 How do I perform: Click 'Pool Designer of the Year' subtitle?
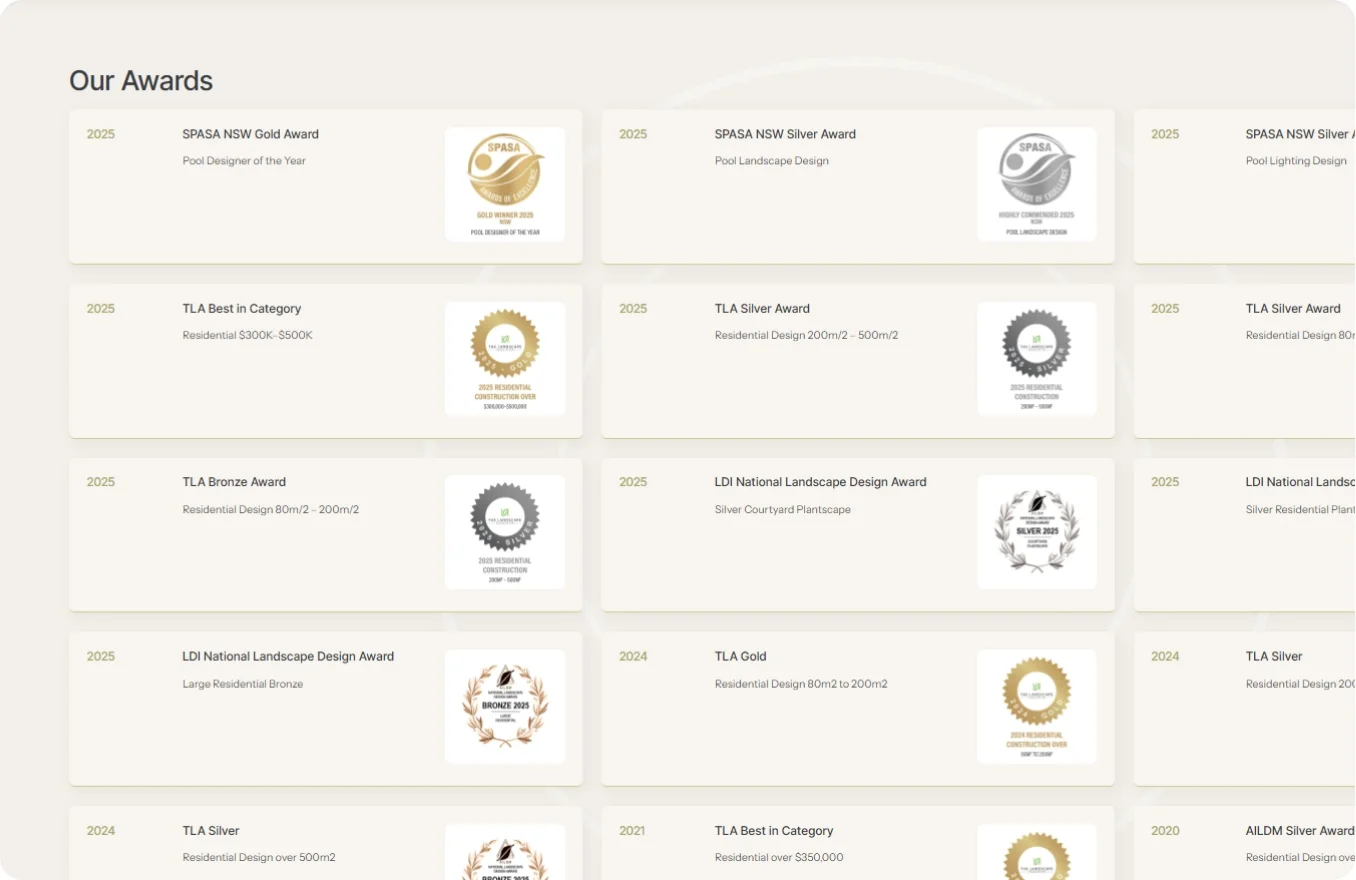[x=244, y=161]
